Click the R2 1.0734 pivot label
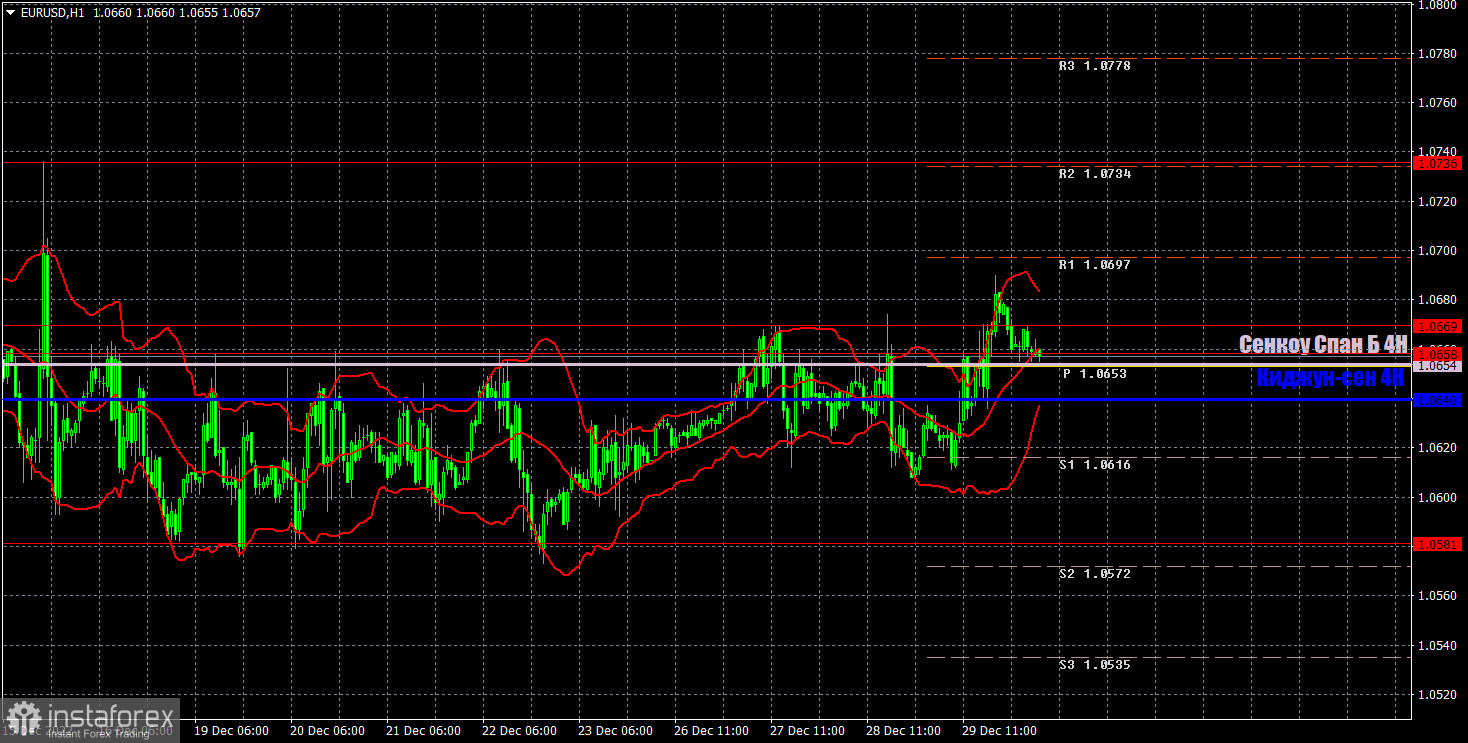Image resolution: width=1468 pixels, height=743 pixels. (x=1095, y=174)
